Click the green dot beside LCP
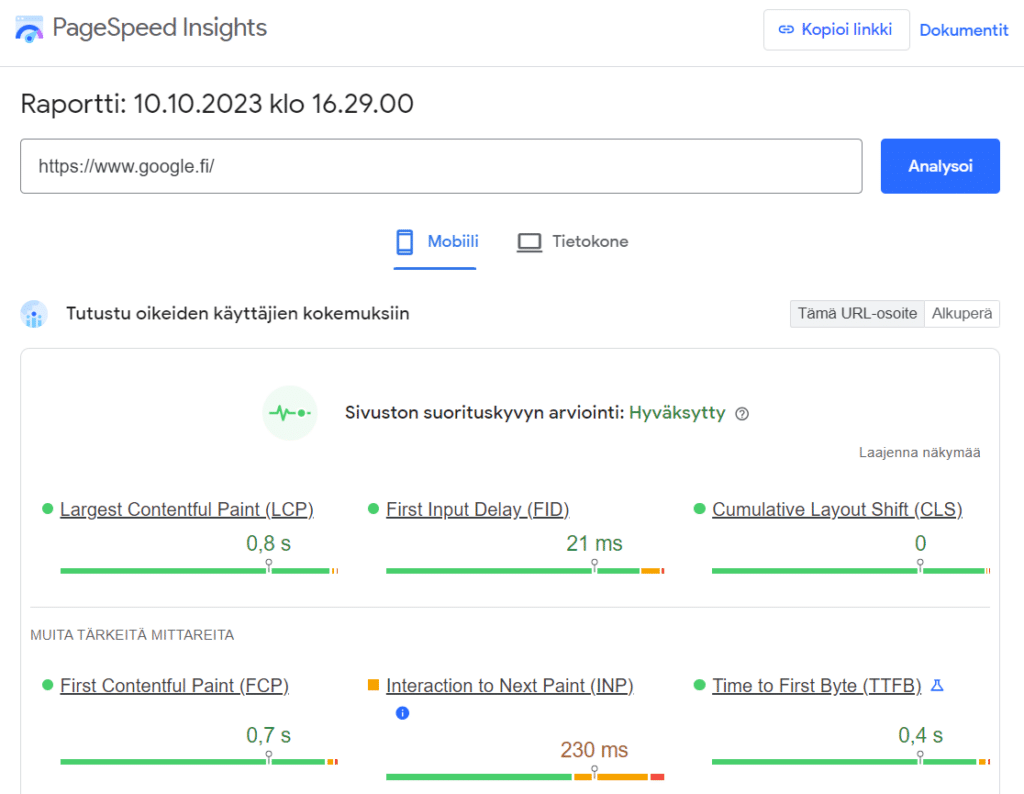This screenshot has height=794, width=1024. (47, 509)
